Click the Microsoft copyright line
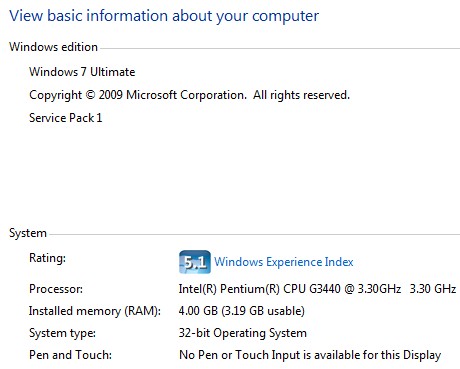The width and height of the screenshot is (460, 369). 189,95
